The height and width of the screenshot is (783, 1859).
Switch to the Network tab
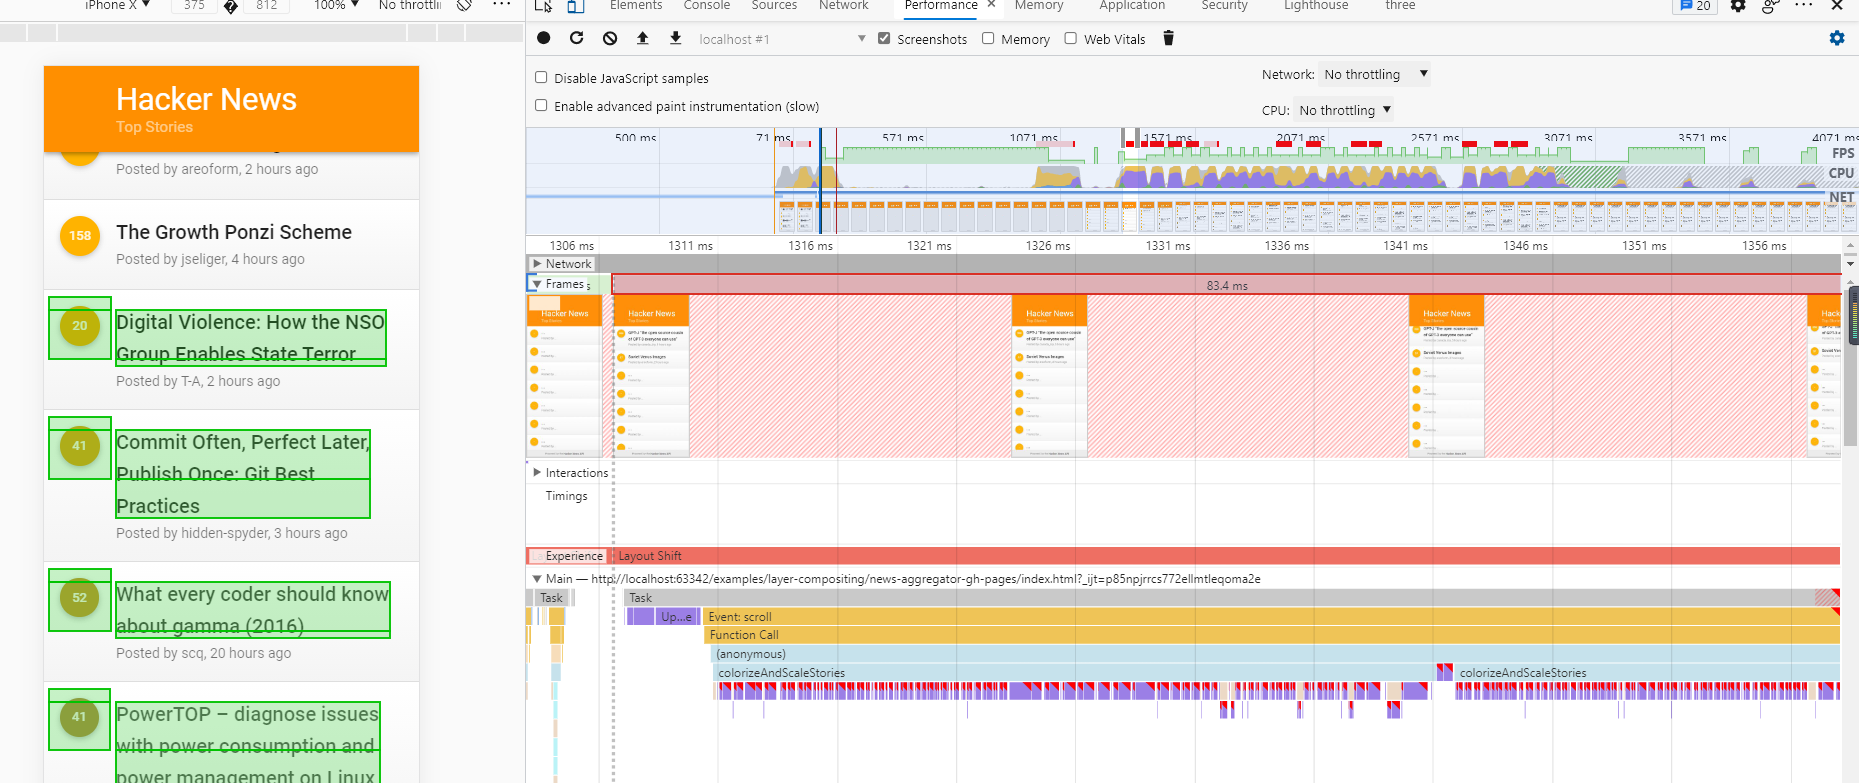(x=844, y=6)
